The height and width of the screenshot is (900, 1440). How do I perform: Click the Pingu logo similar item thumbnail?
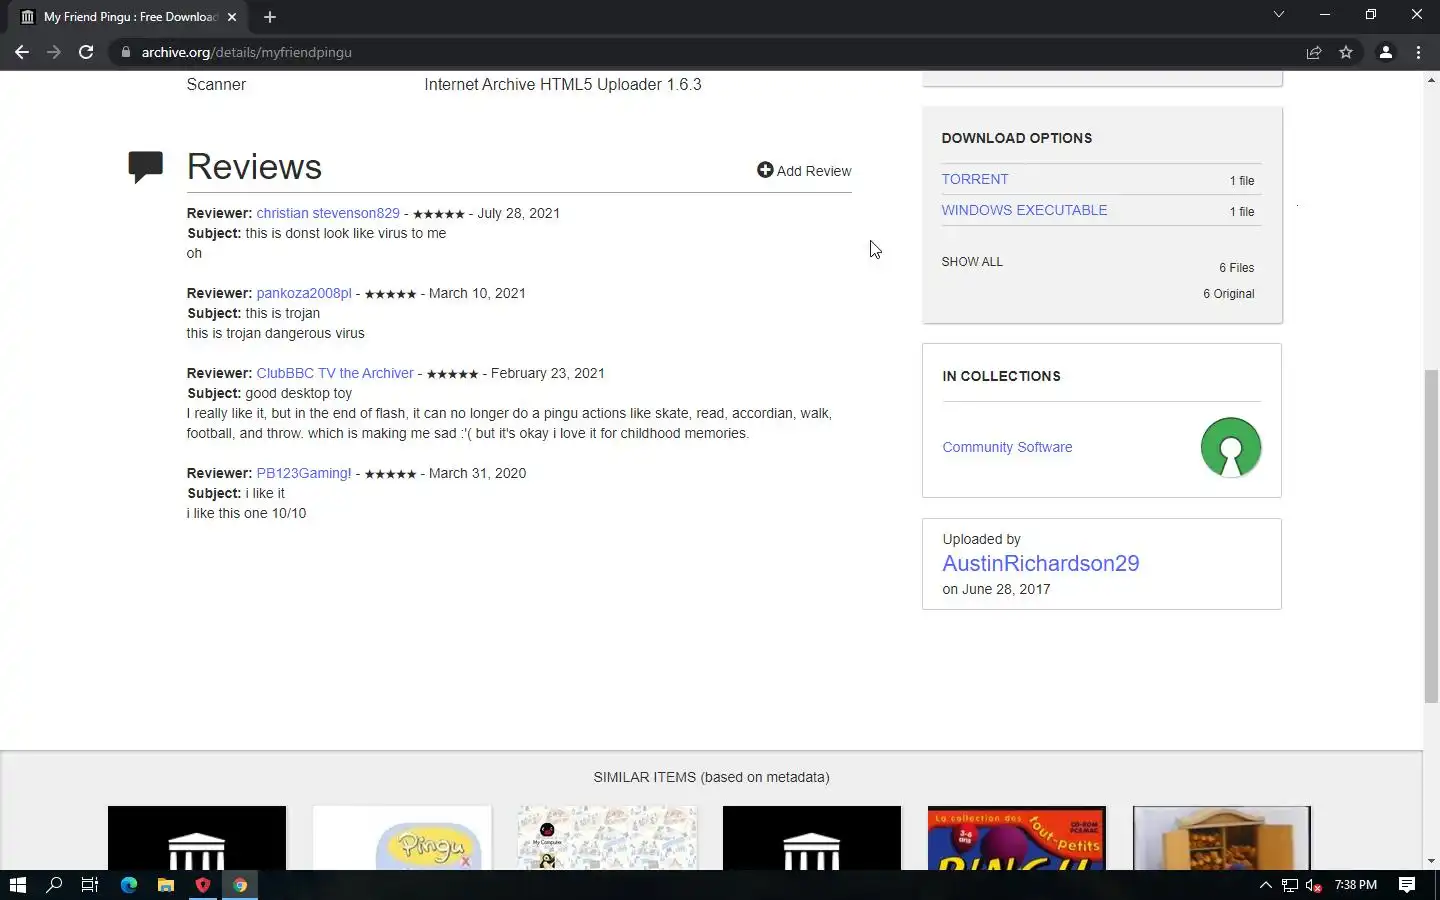(402, 838)
